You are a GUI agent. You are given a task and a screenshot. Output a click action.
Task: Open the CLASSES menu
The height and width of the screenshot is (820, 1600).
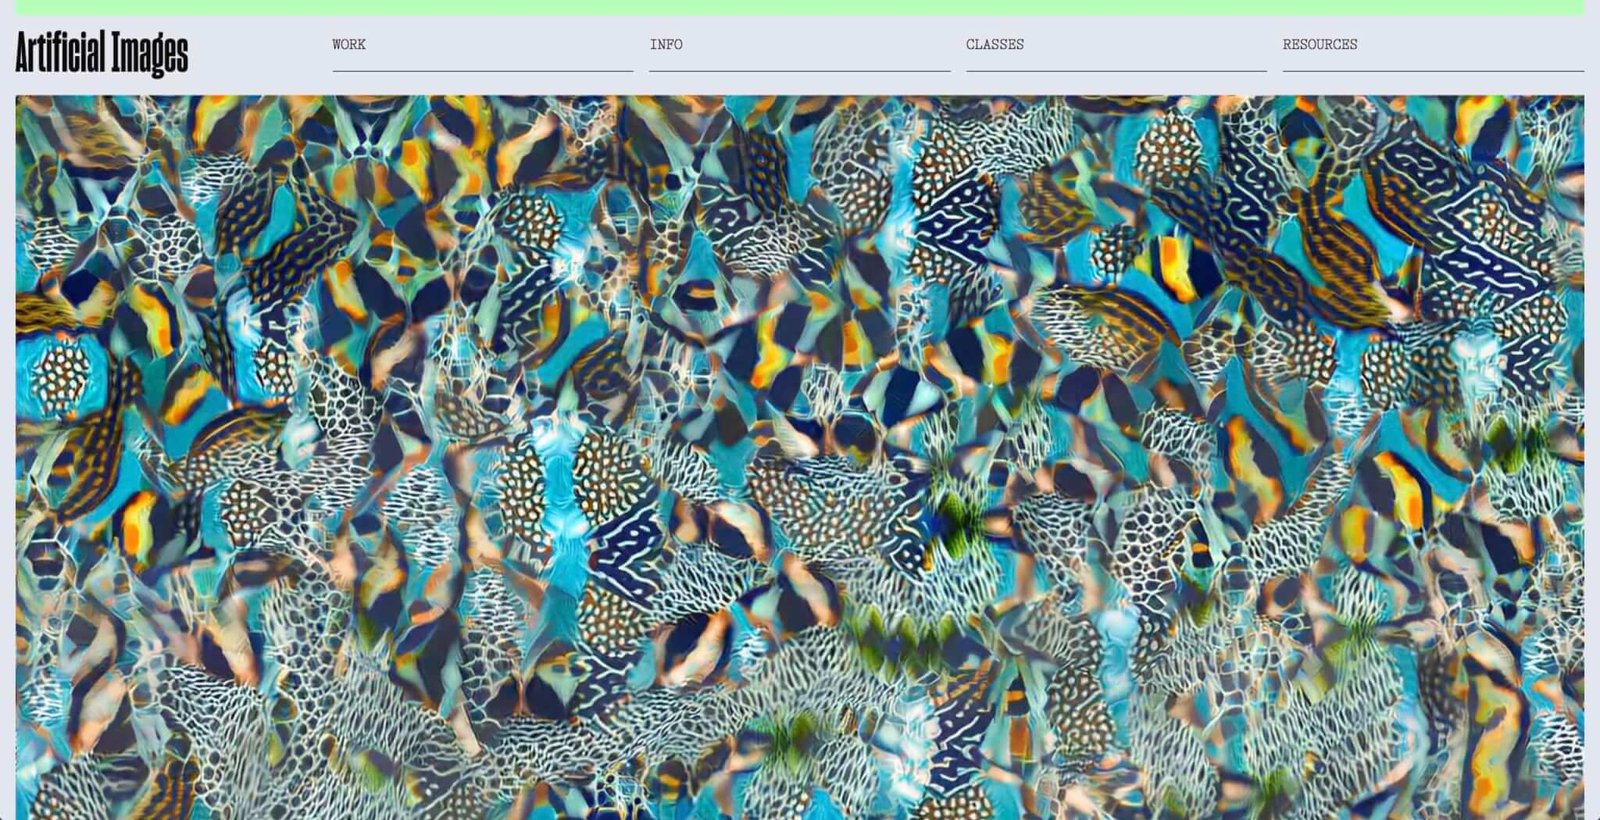coord(995,44)
